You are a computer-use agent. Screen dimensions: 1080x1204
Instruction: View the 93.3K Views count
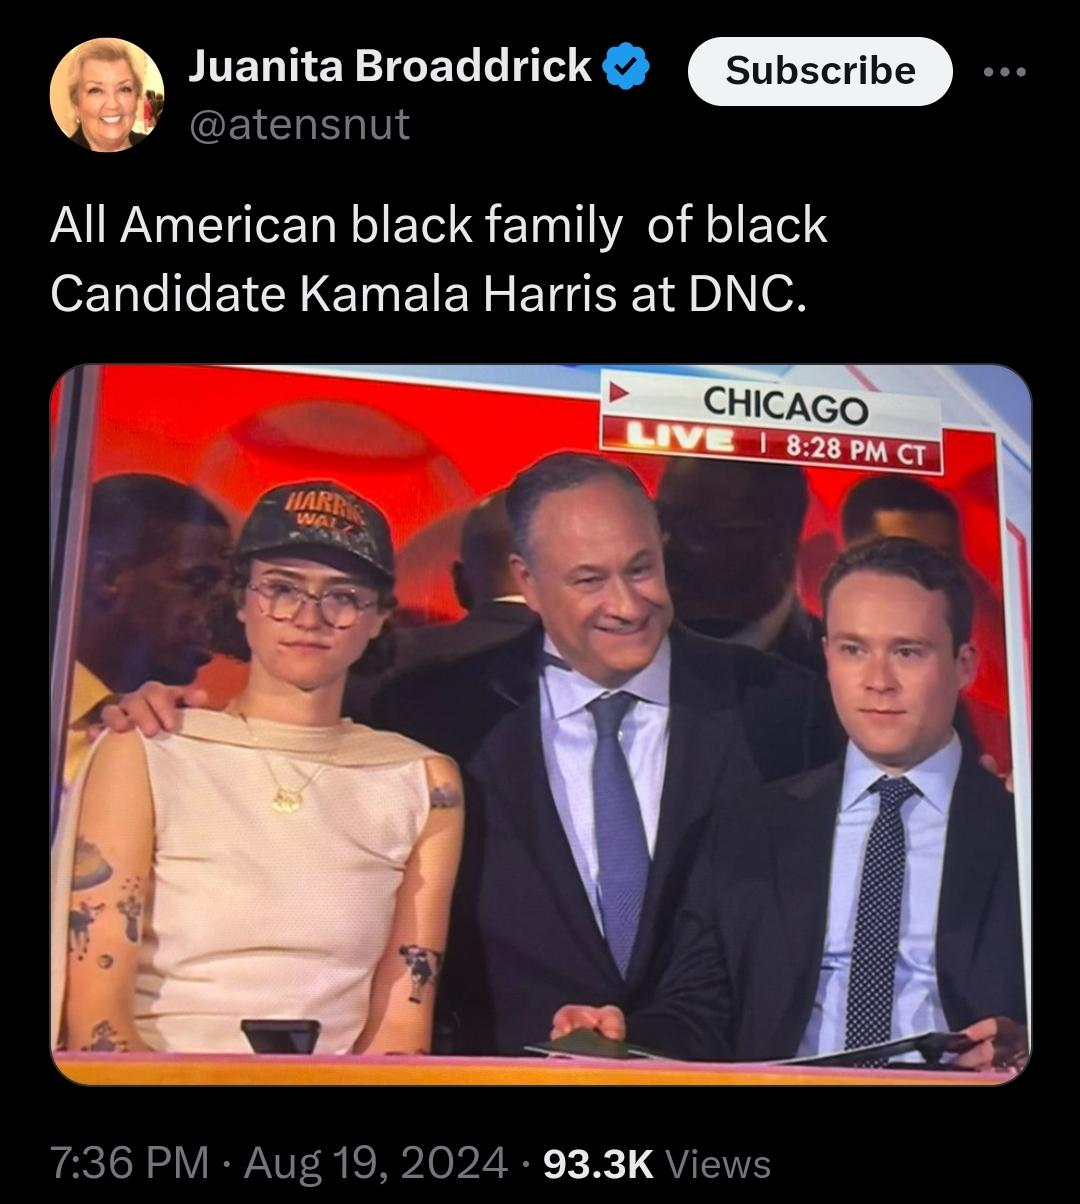656,1163
